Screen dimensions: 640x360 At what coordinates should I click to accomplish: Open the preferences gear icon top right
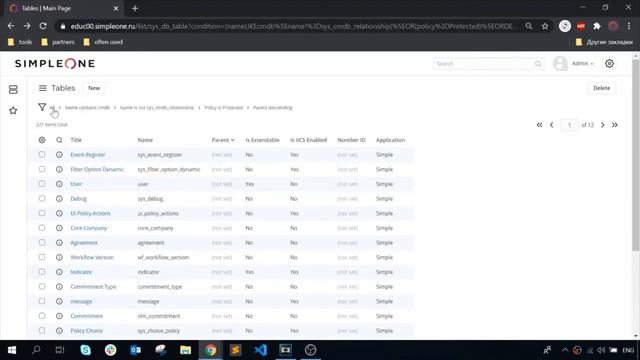[609, 64]
